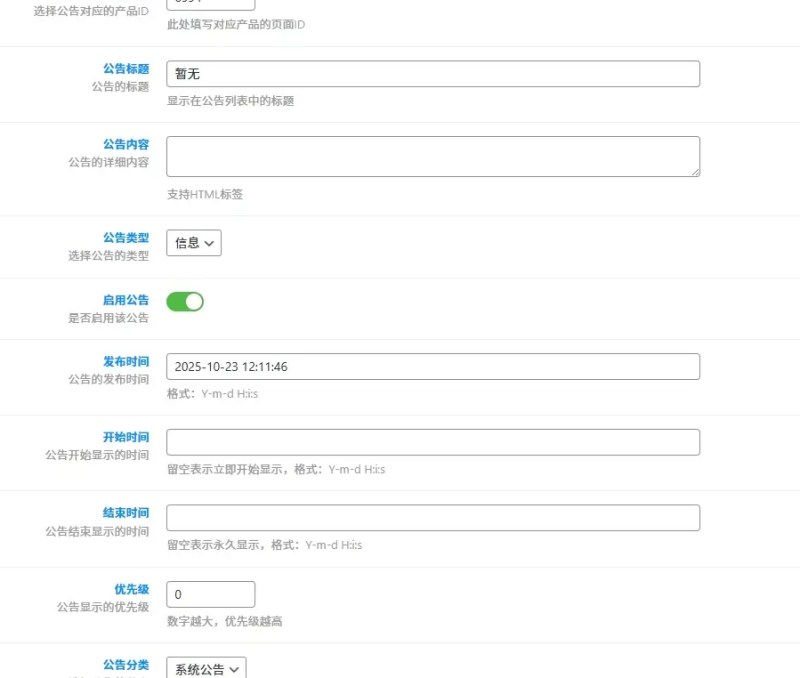Click the empty 开始时间 input field
The image size is (800, 678).
430,441
